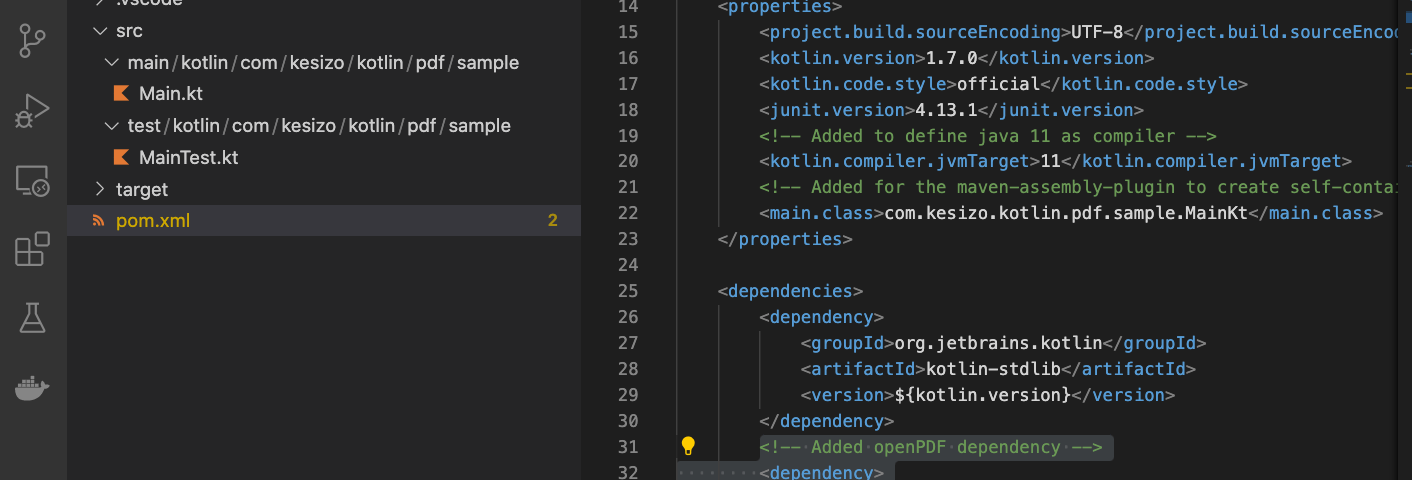Click the 'main' path segment in the folder row
1412x480 pixels.
point(148,63)
